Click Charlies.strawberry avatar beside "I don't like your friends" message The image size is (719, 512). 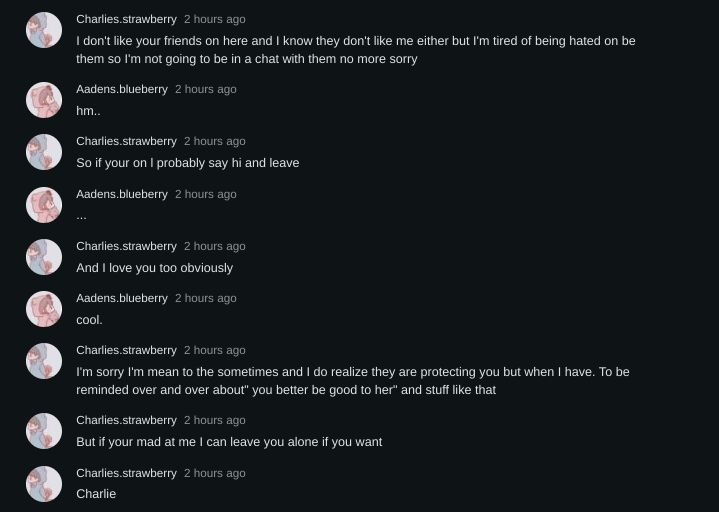coord(44,30)
